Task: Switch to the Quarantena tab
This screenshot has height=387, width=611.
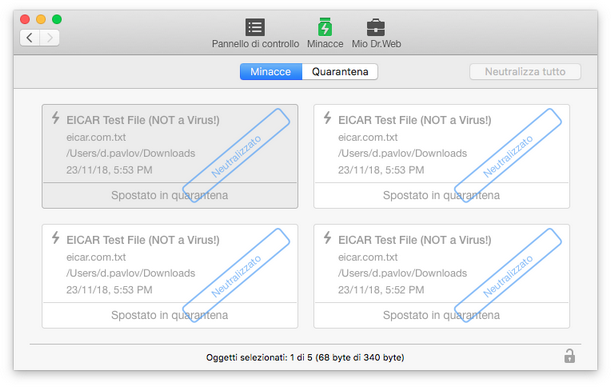Action: 340,72
